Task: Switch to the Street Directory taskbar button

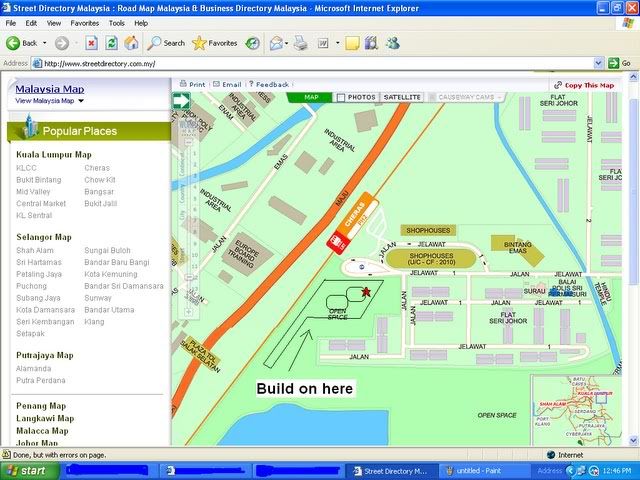Action: (391, 471)
